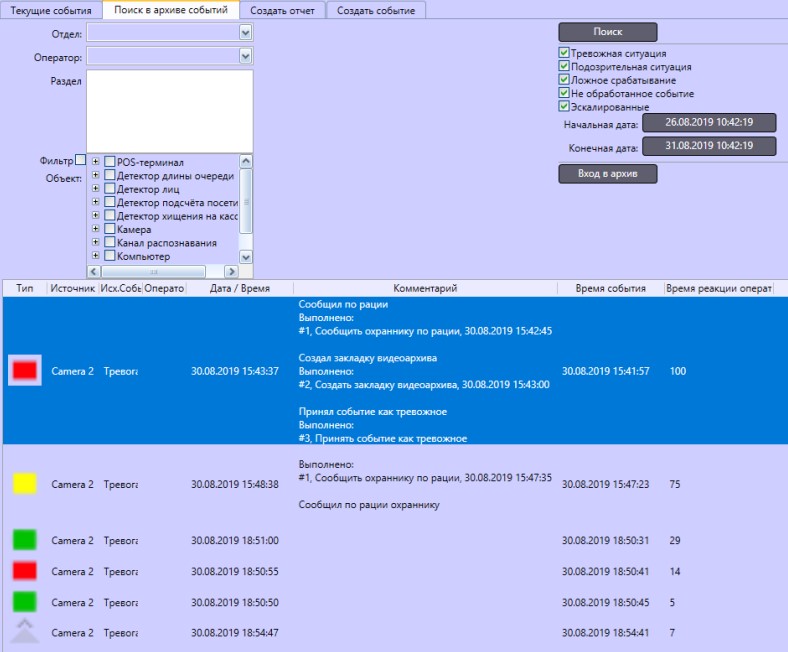Viewport: 788px width, 652px height.
Task: Click the red status icon in the 18:50:55 row
Action: 25,571
